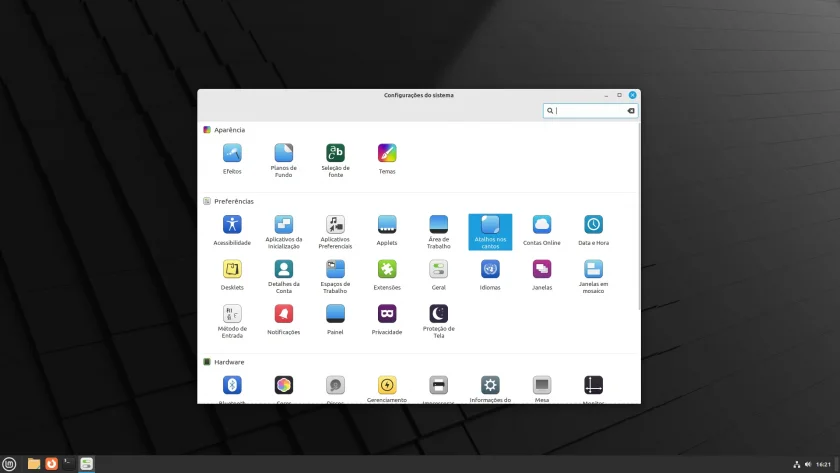Open Bluetooth hardware settings

[x=232, y=389]
